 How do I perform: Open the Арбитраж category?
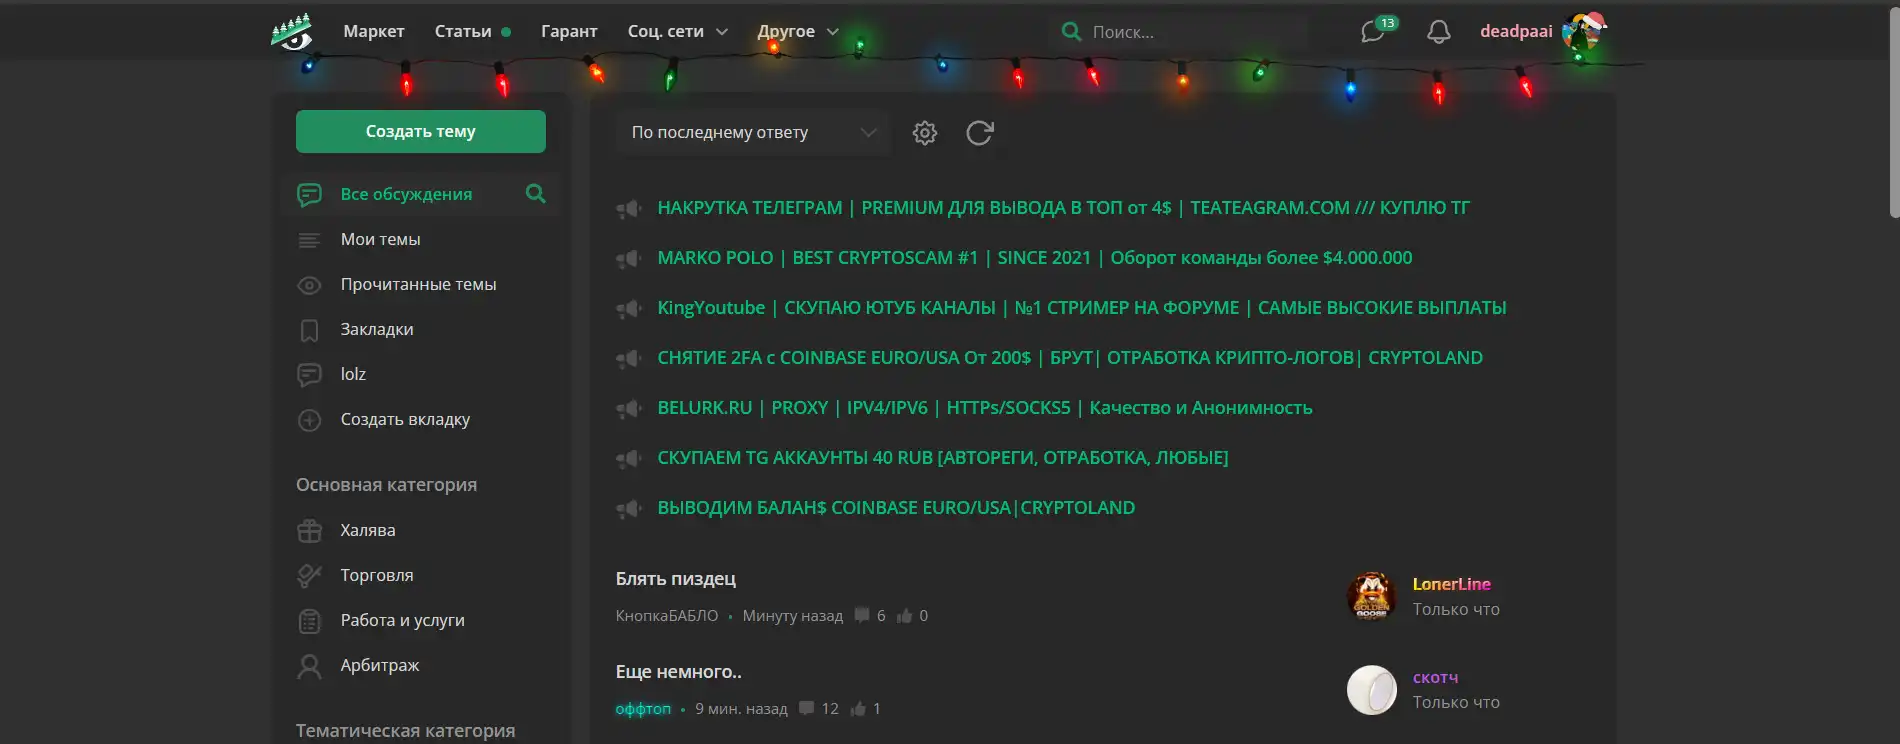click(380, 666)
